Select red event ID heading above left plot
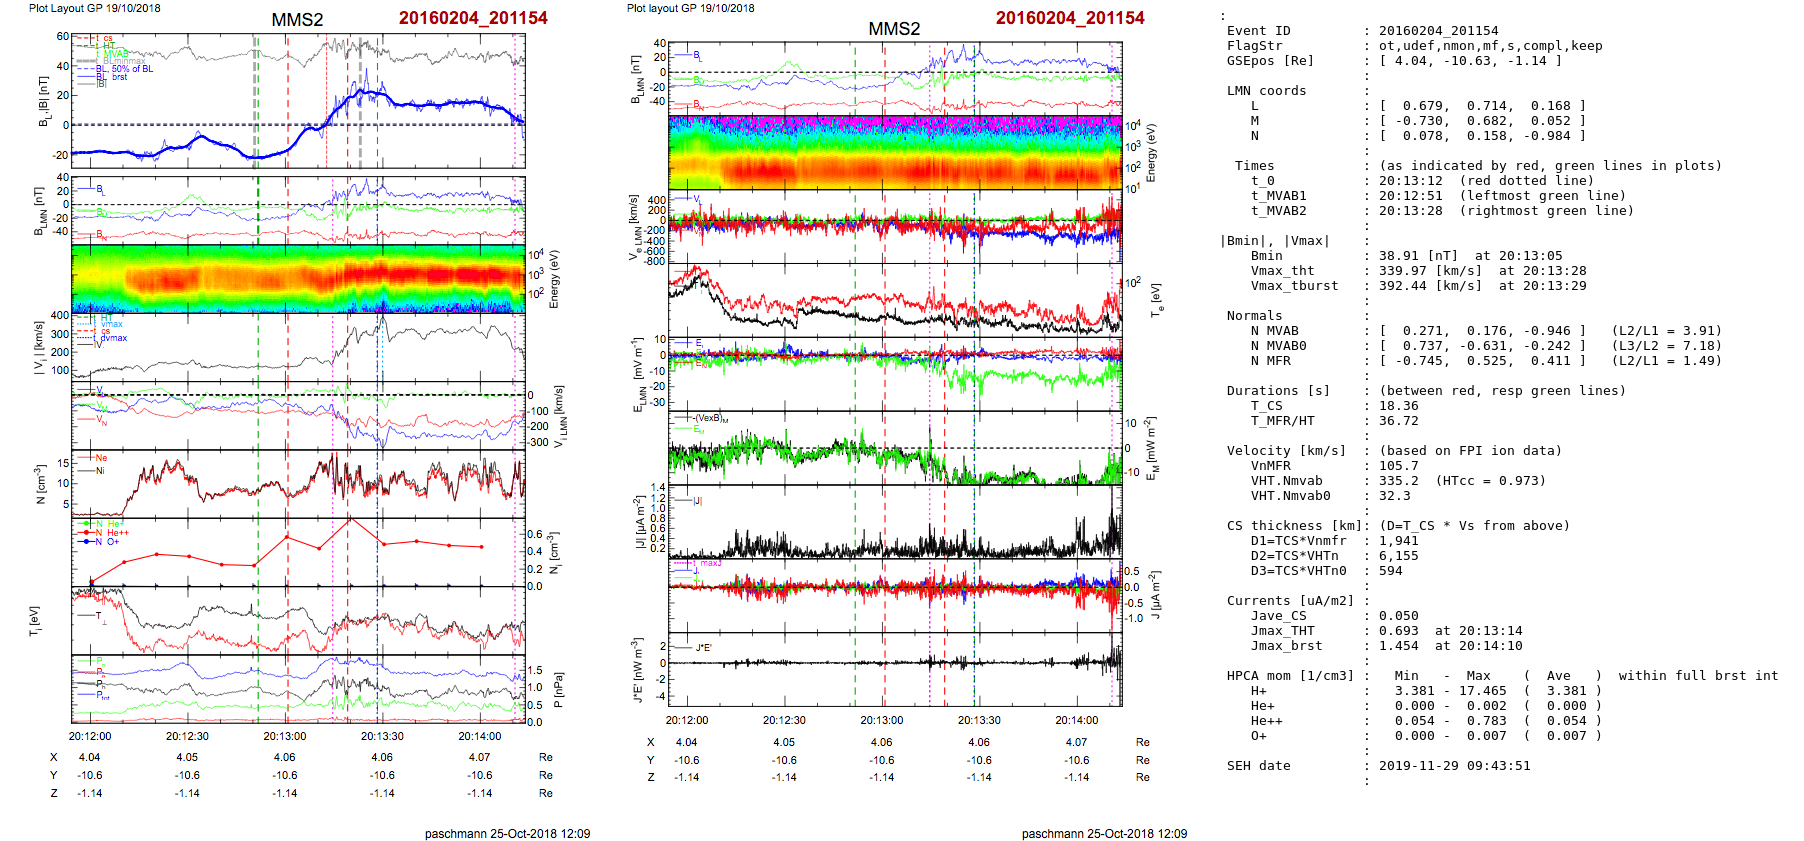Viewport: 1804px width, 841px height. point(473,18)
